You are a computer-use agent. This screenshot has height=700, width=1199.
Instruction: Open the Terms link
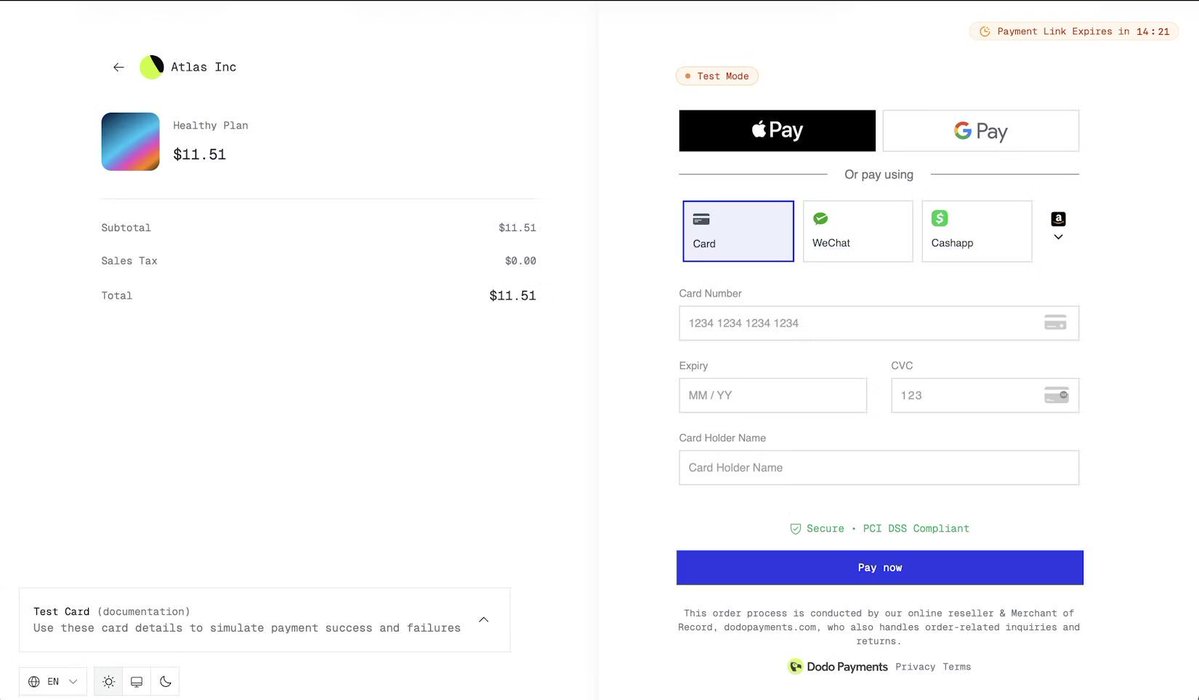pyautogui.click(x=957, y=667)
